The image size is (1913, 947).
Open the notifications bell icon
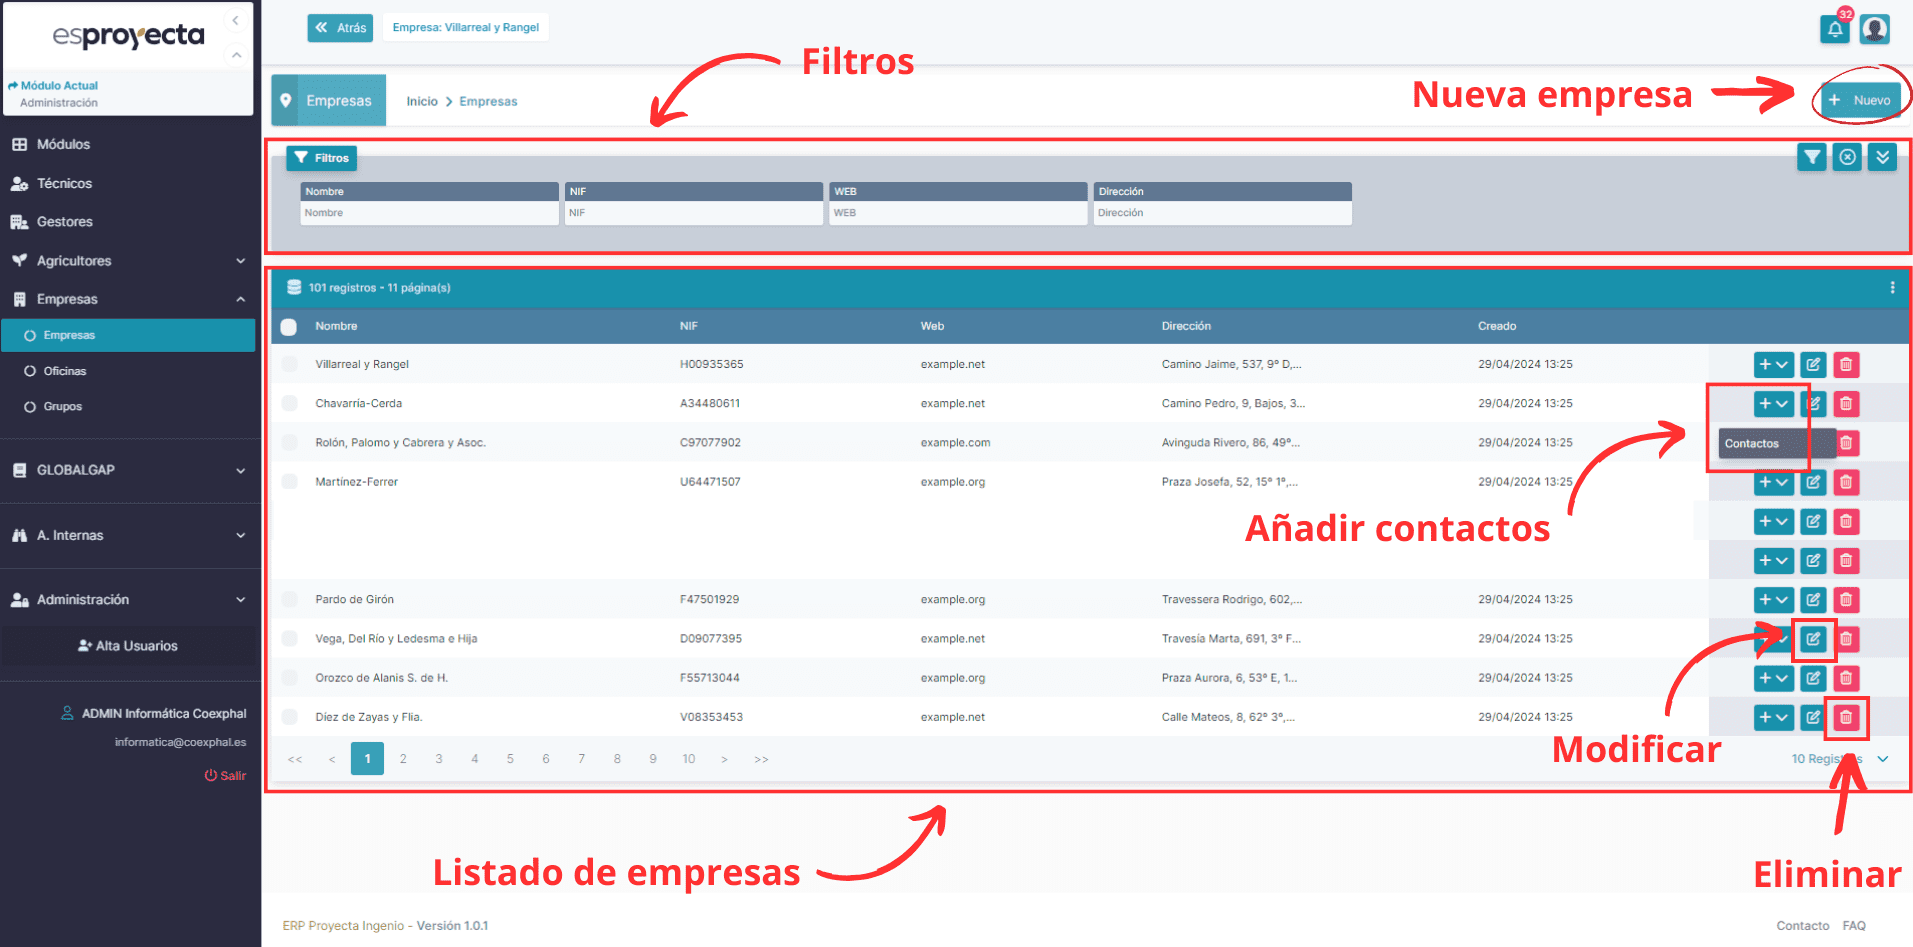click(x=1834, y=29)
